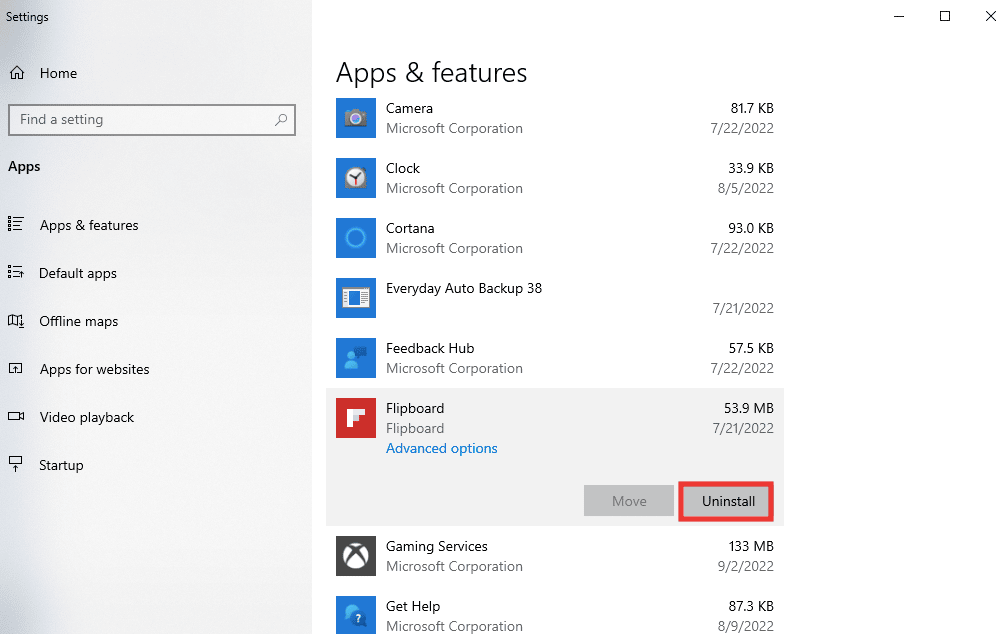Open the Offline maps section
The image size is (1007, 634).
78,321
